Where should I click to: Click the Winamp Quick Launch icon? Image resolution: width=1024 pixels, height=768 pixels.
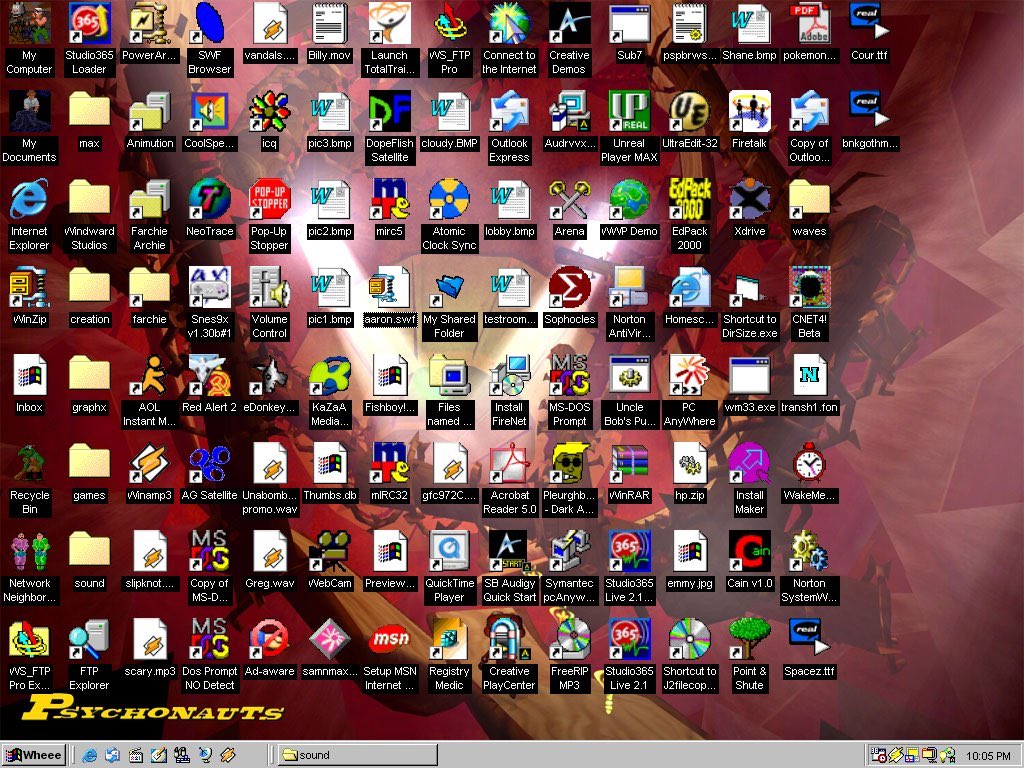(x=228, y=756)
